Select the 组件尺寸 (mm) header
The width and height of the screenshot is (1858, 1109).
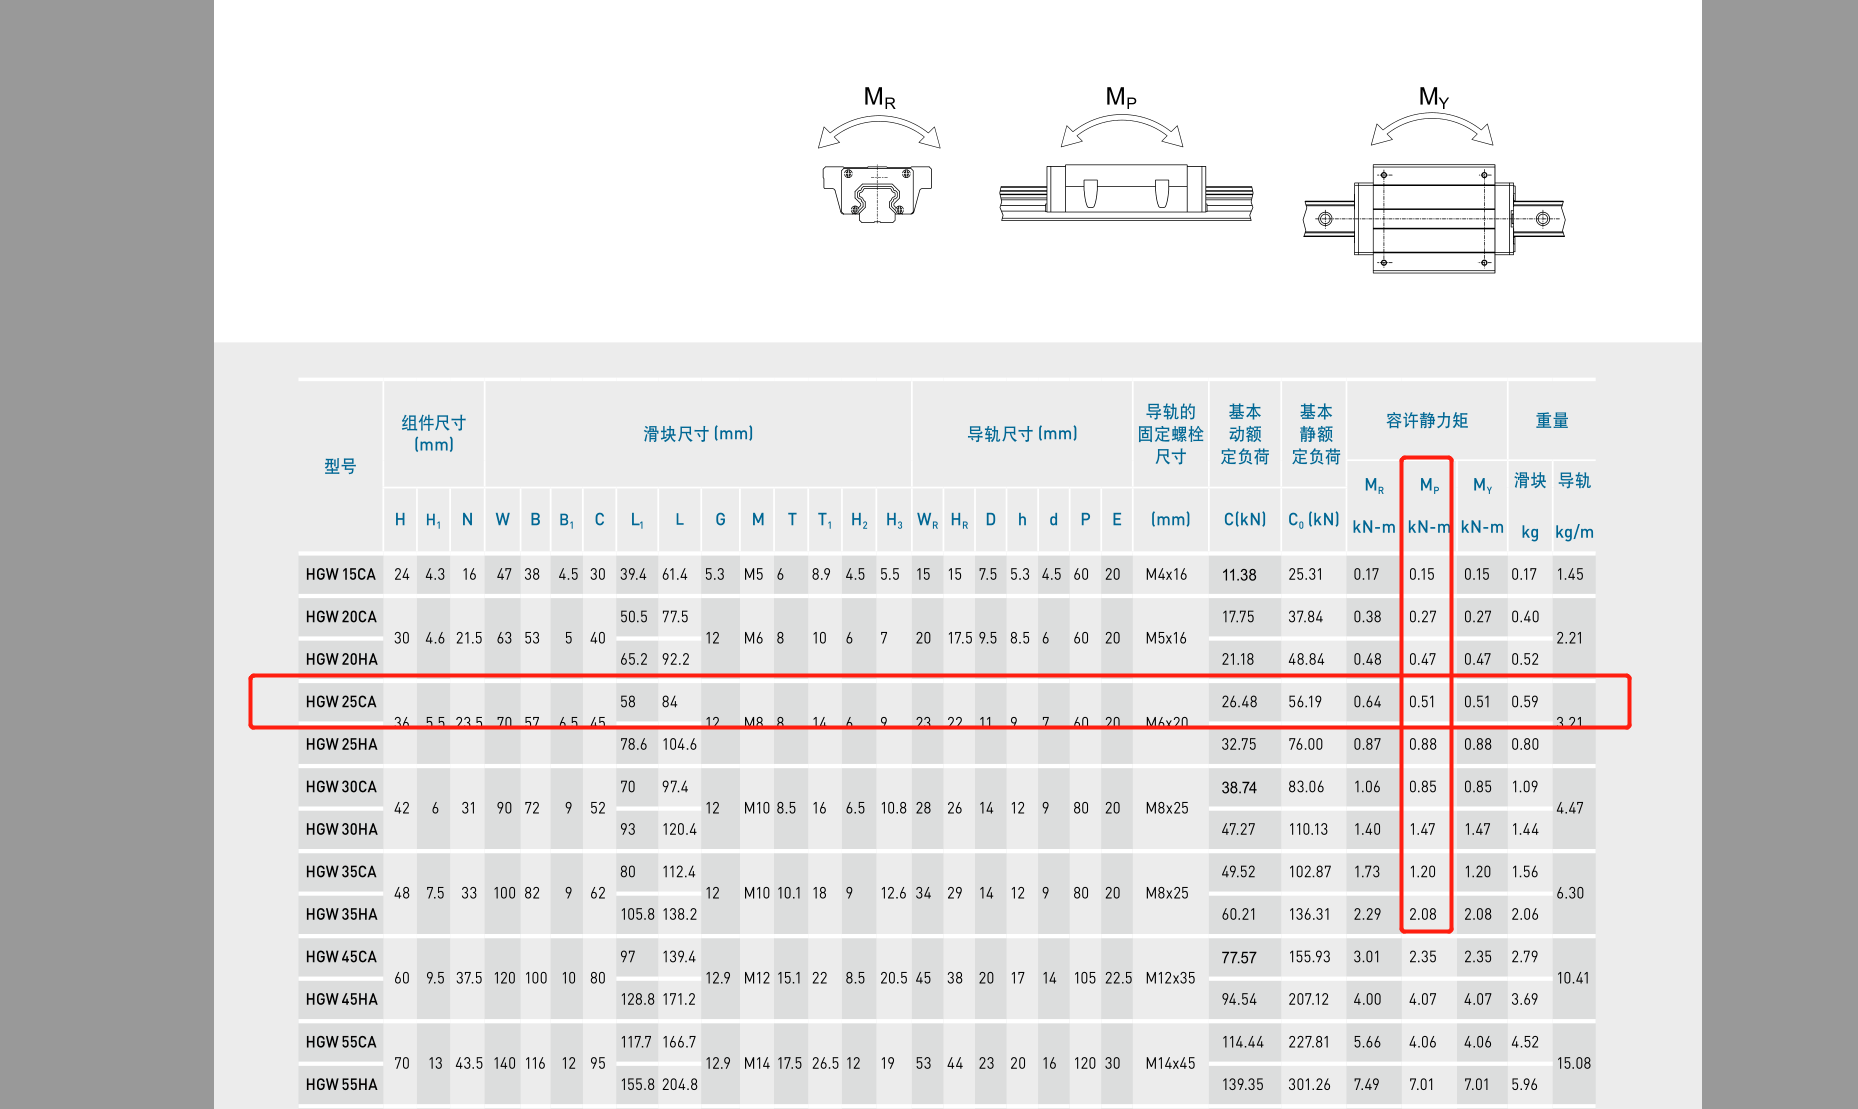click(x=433, y=433)
